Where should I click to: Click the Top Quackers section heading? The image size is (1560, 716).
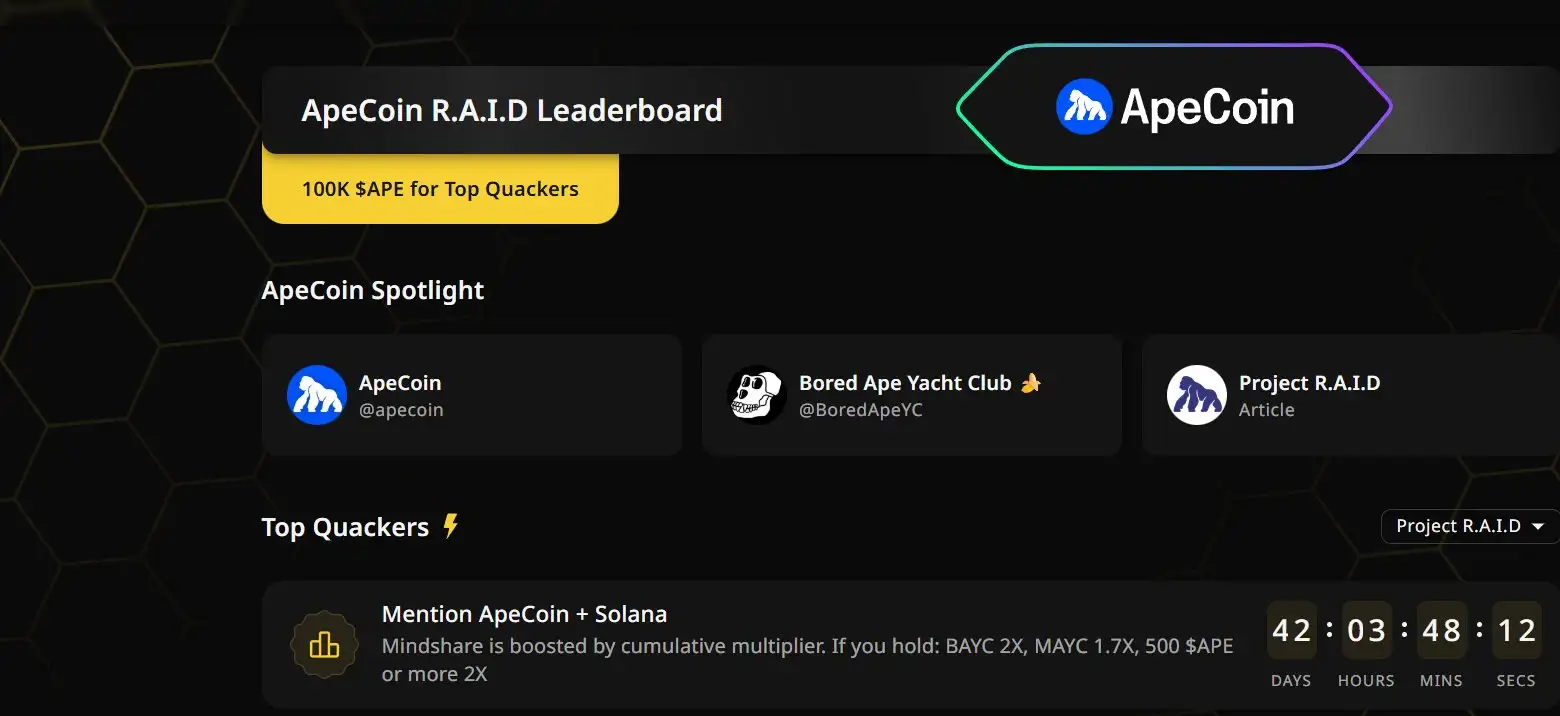tap(345, 527)
